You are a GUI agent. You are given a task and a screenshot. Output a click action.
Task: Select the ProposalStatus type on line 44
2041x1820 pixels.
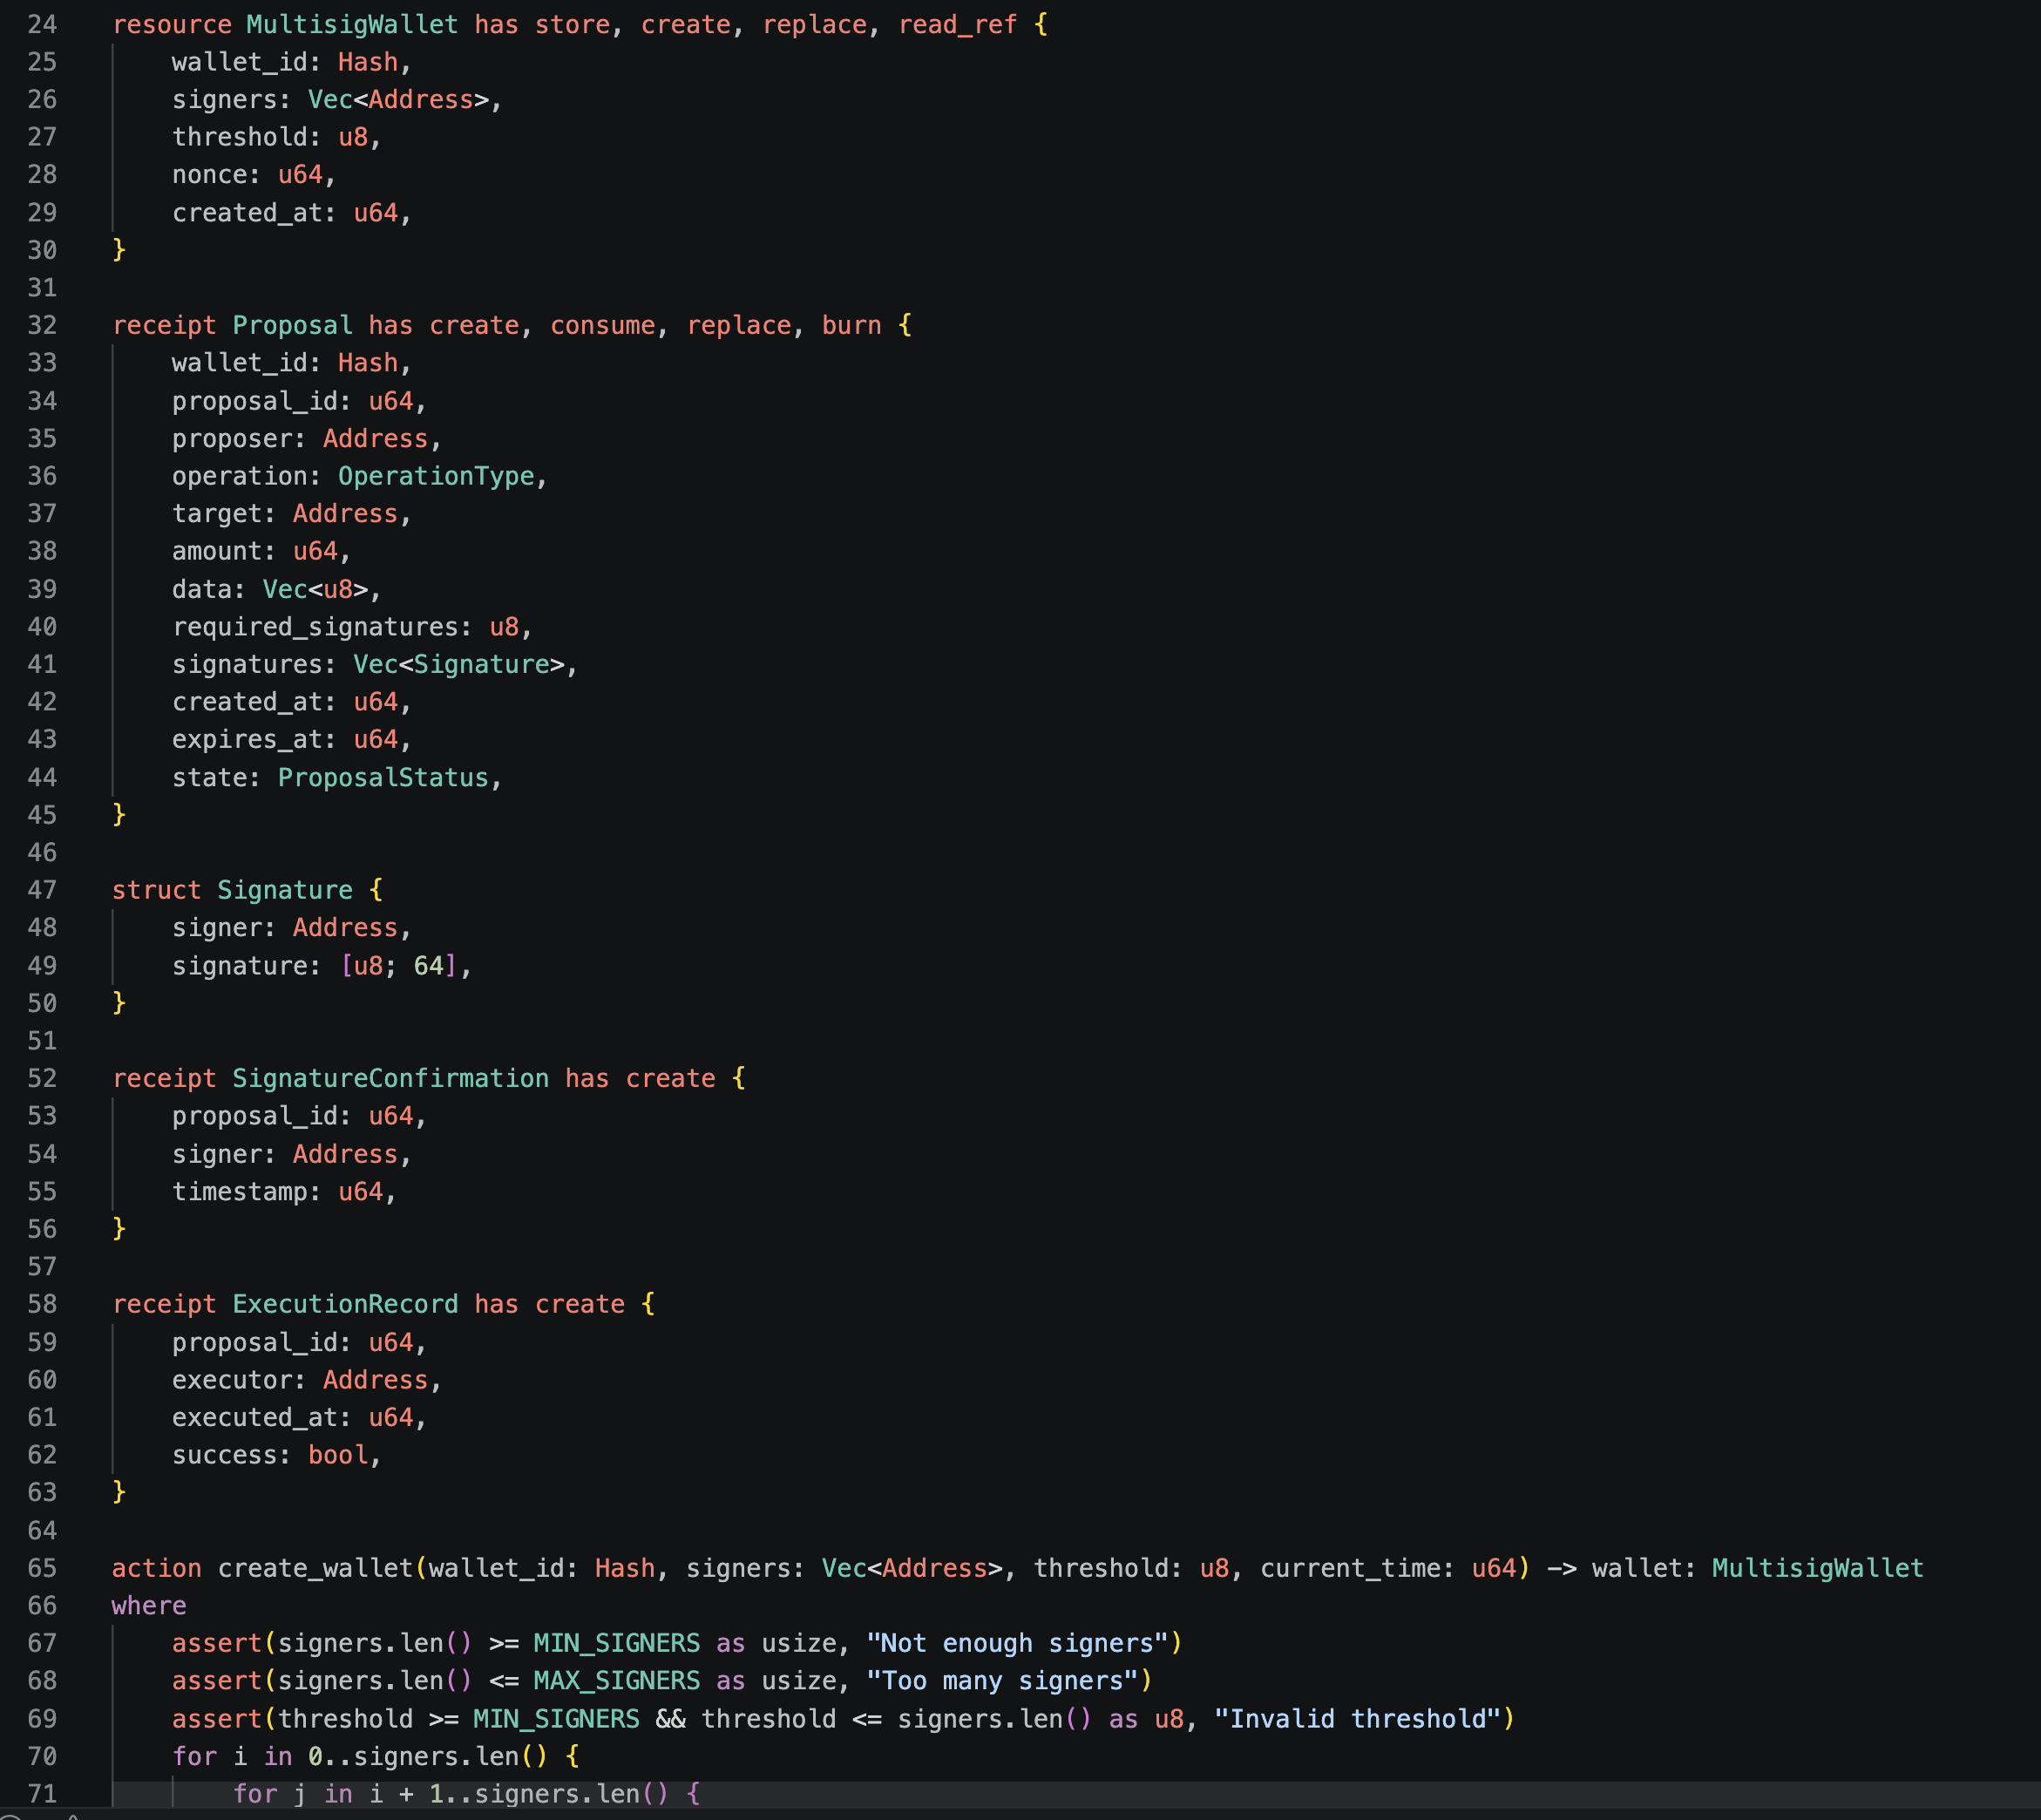tap(383, 778)
